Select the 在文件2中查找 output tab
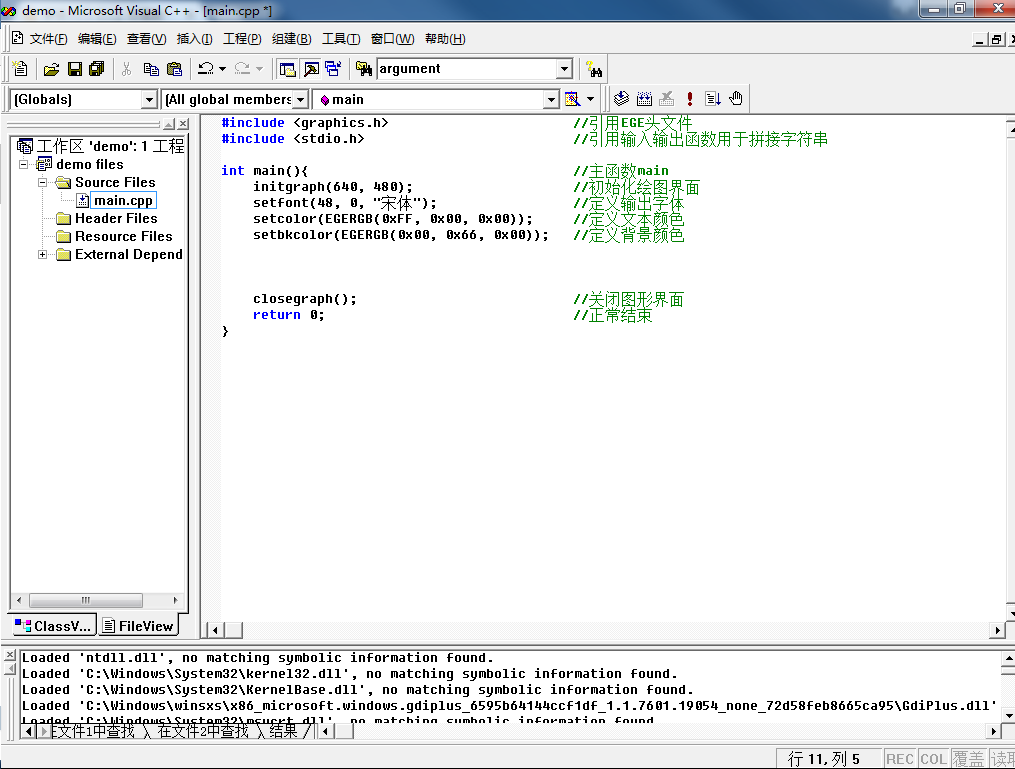 click(203, 731)
